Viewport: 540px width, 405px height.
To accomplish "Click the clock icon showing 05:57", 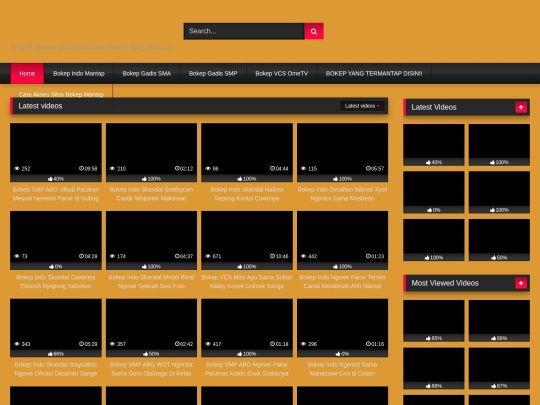I will click(368, 168).
